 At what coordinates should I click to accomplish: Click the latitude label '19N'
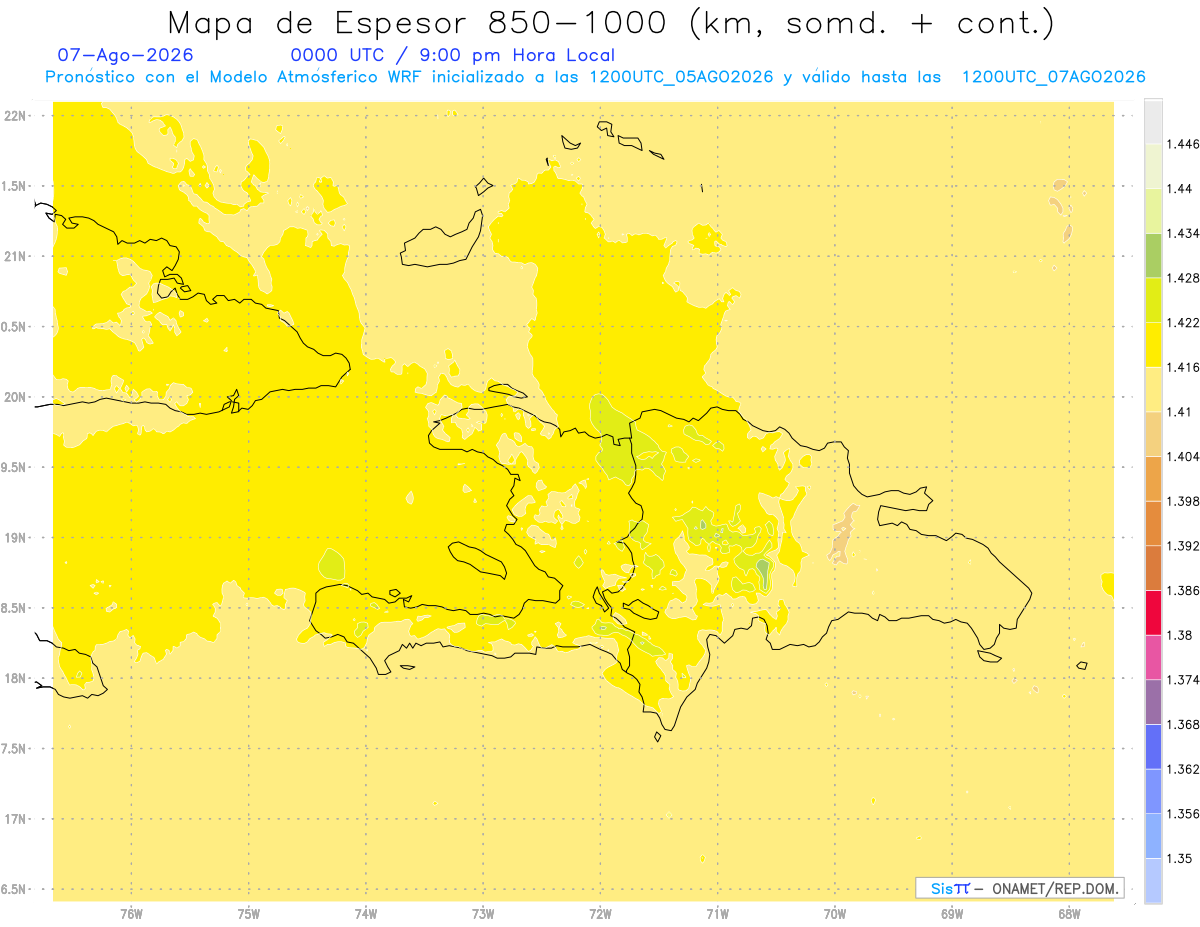[x=17, y=537]
